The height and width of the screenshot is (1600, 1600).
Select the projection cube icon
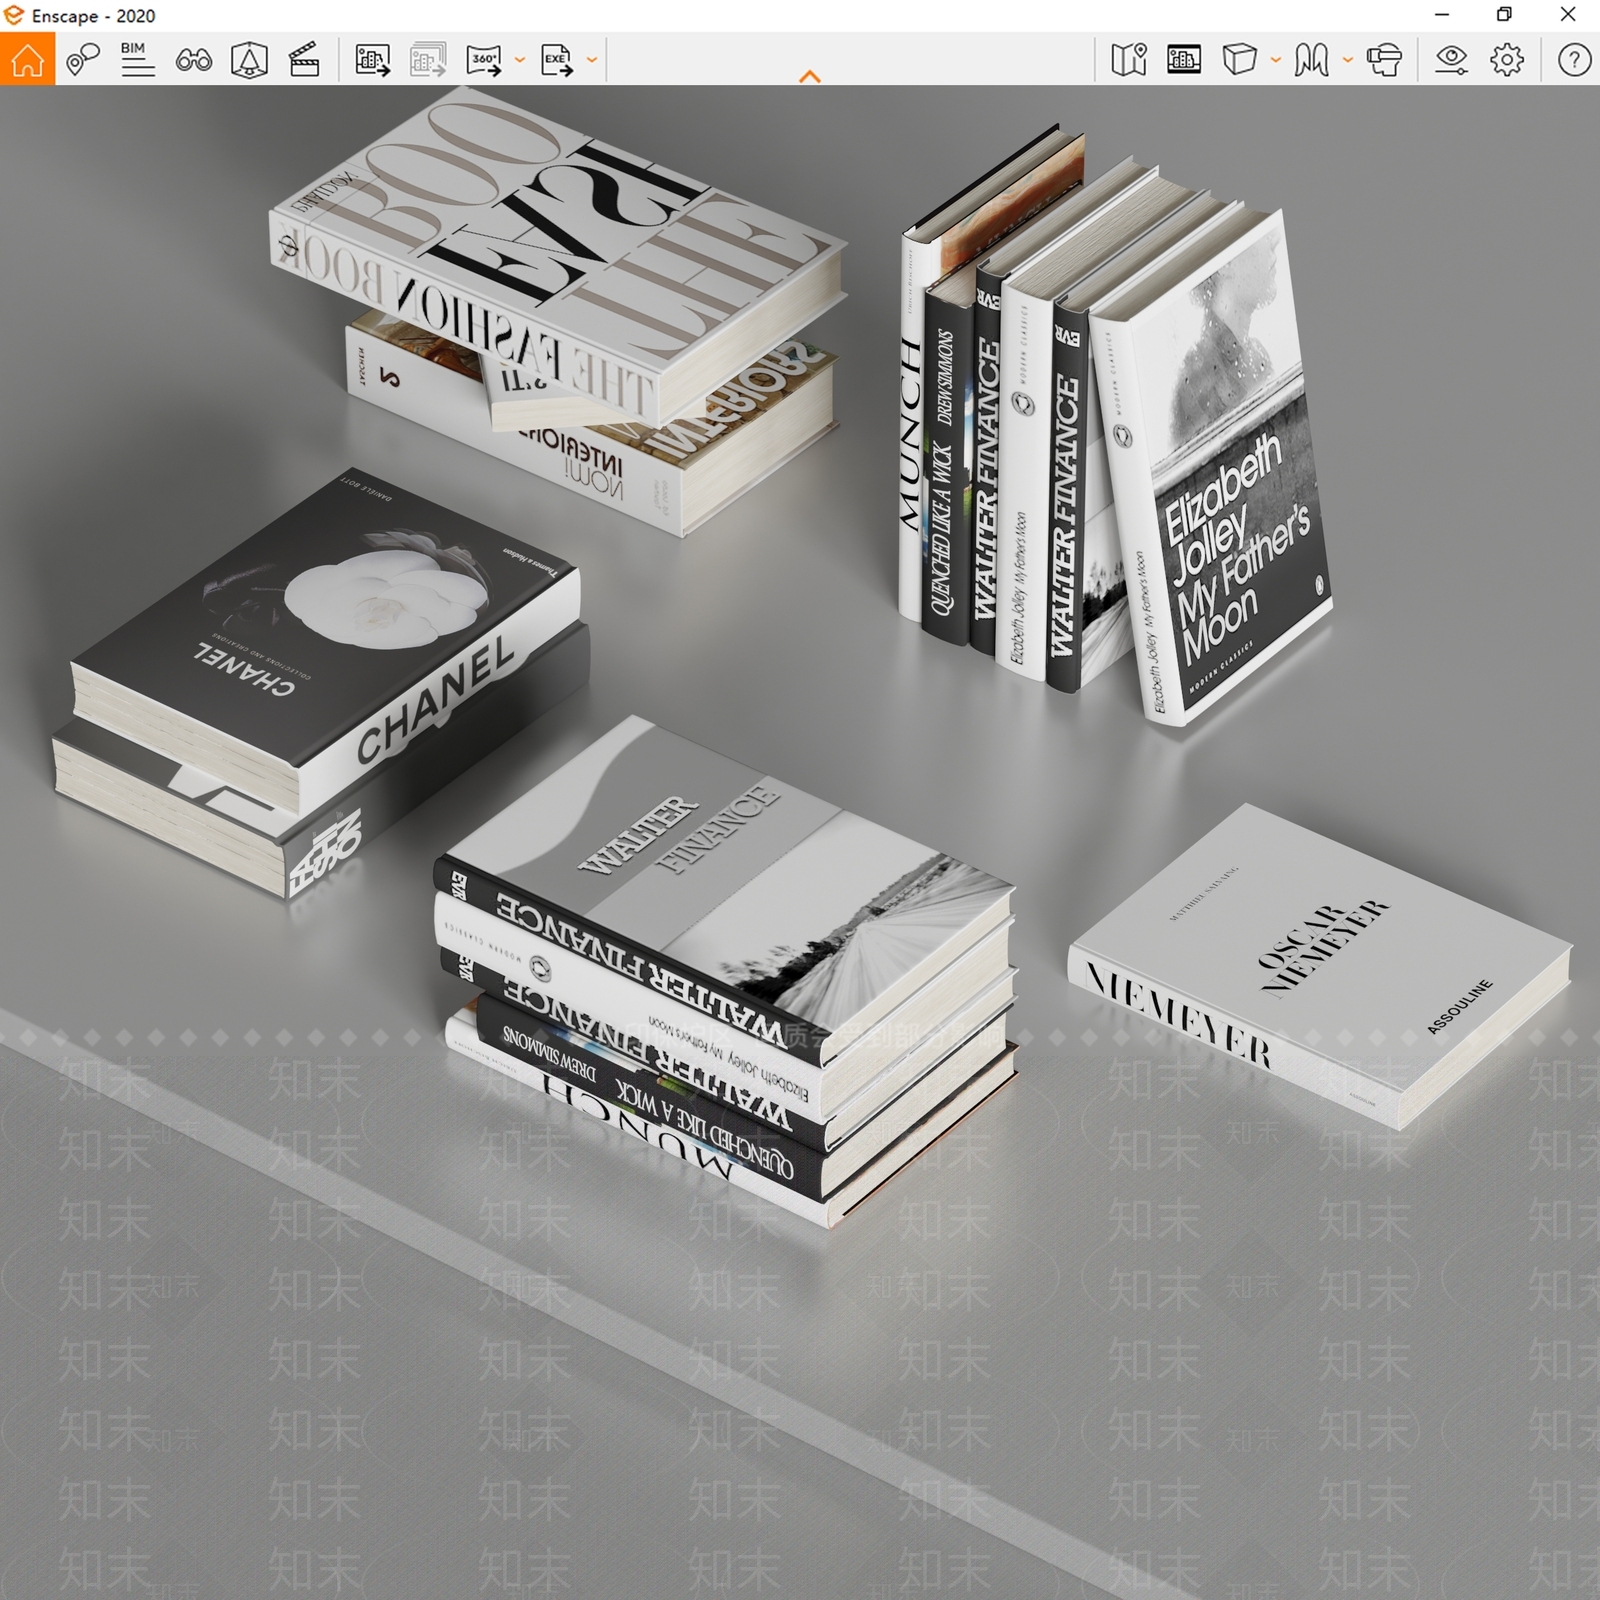1240,60
